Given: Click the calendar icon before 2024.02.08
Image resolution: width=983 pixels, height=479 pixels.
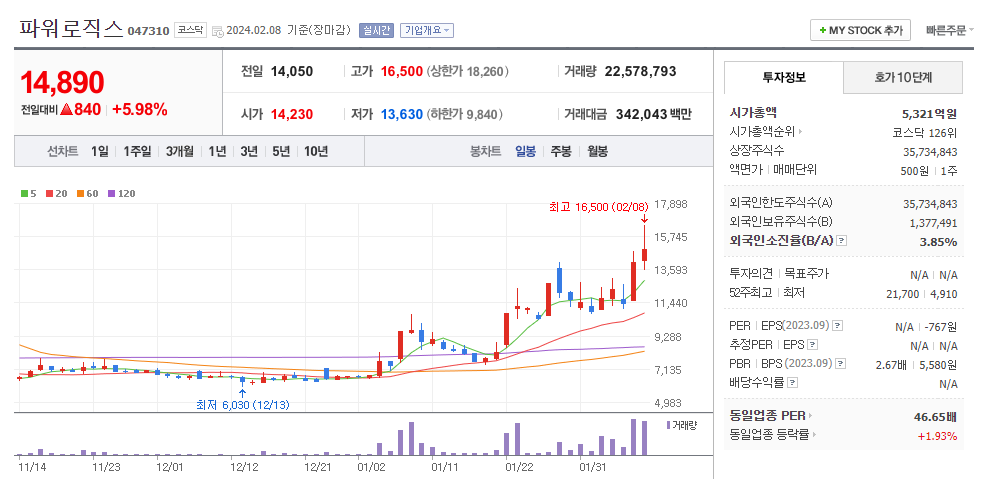Looking at the screenshot, I should [x=218, y=31].
